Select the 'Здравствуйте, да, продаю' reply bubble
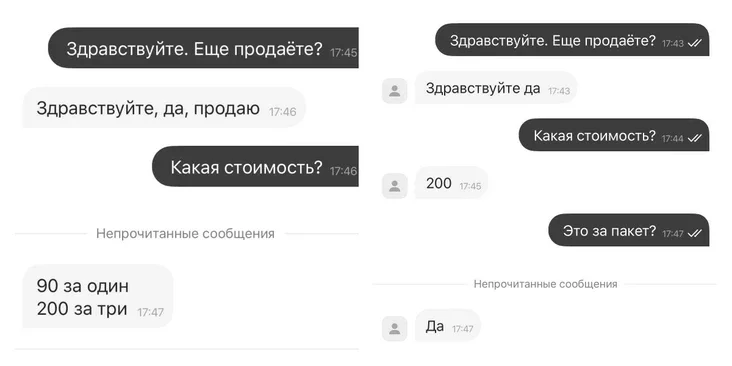 click(164, 107)
